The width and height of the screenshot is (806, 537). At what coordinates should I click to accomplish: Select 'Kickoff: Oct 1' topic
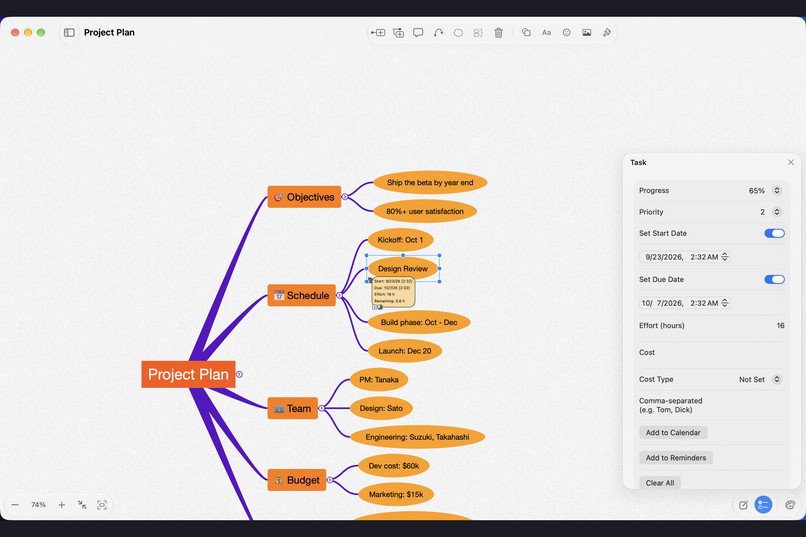400,240
